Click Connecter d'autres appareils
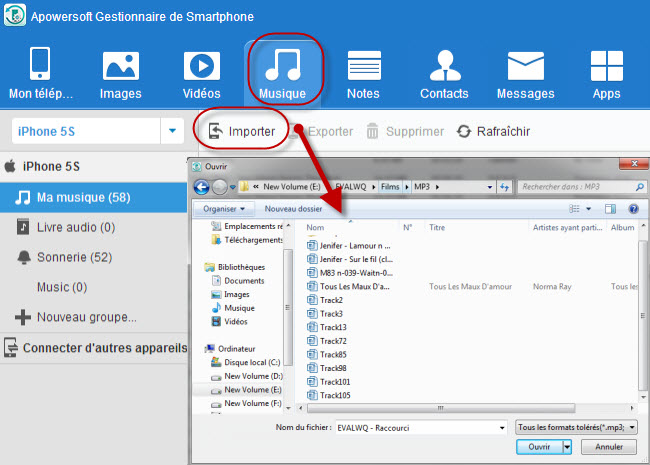 click(95, 348)
